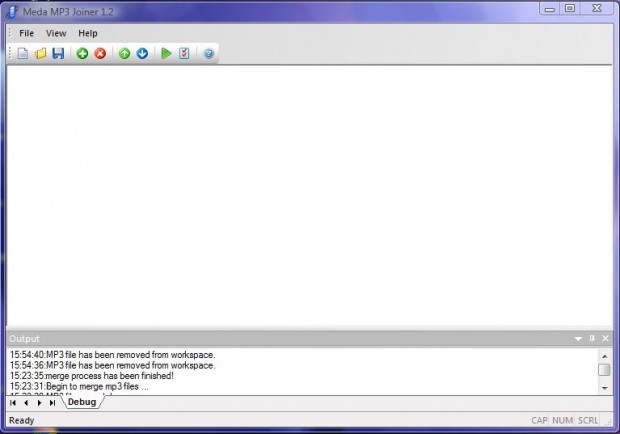
Task: Click the Output log scroll down arrow
Action: tap(605, 388)
